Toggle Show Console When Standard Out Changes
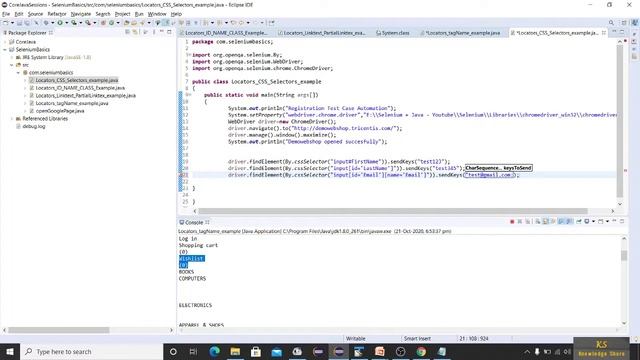Viewport: 640px width, 360px height. (561, 221)
